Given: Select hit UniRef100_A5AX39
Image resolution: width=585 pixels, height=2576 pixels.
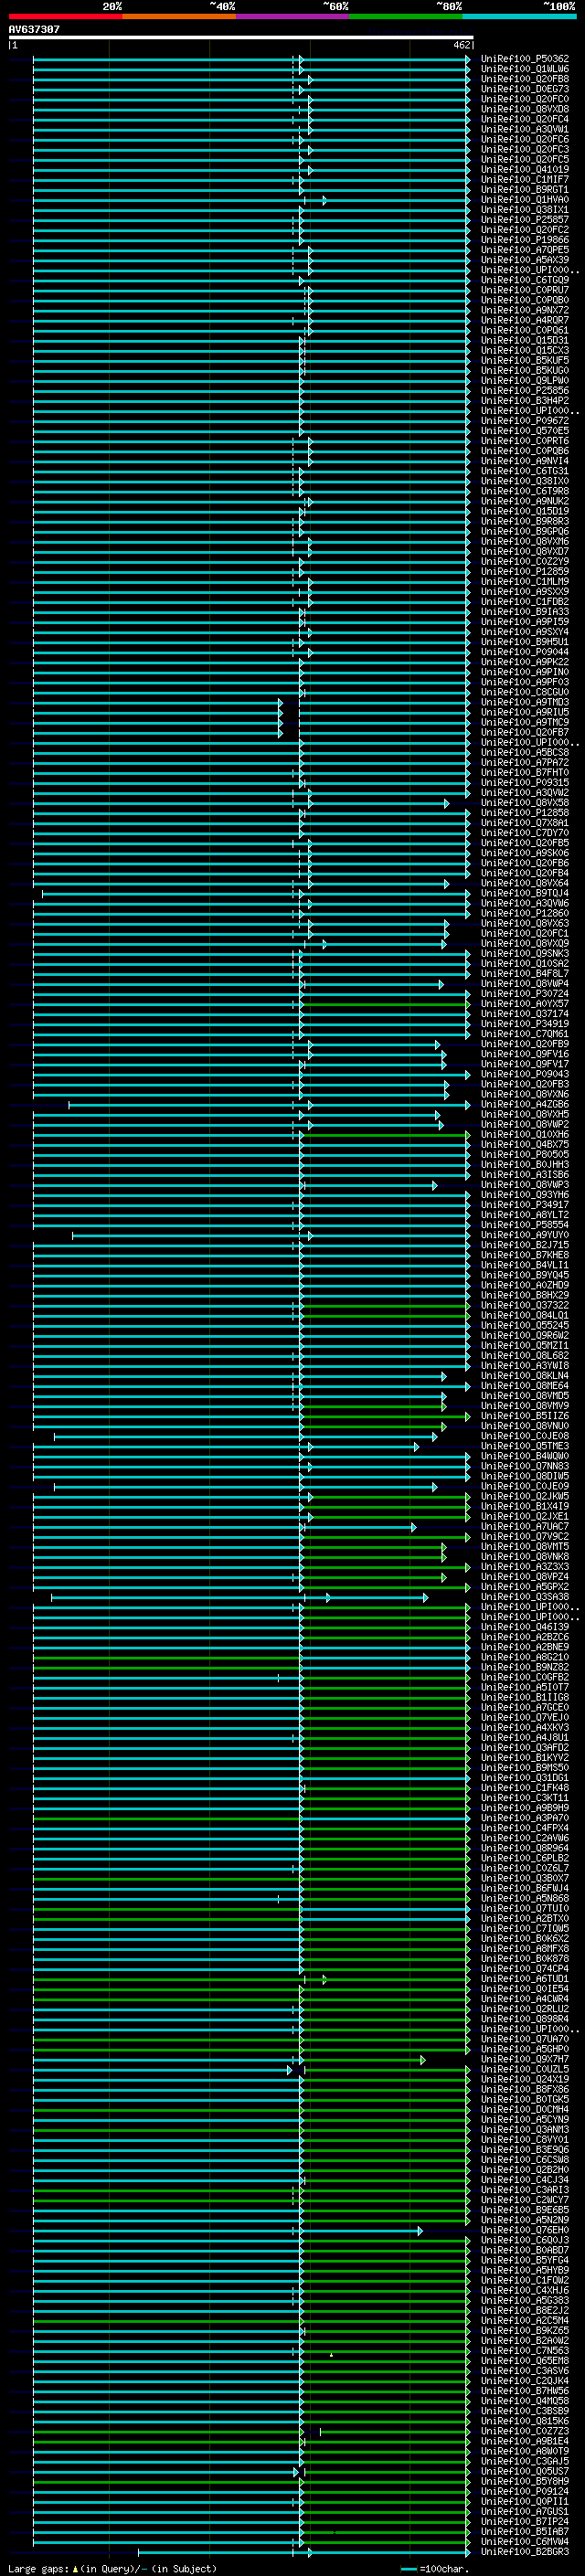Looking at the screenshot, I should click(x=525, y=260).
